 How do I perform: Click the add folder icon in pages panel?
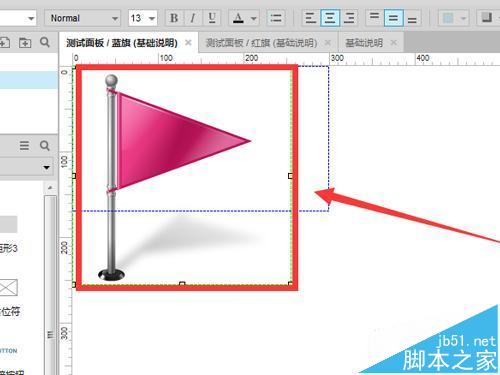tap(25, 43)
